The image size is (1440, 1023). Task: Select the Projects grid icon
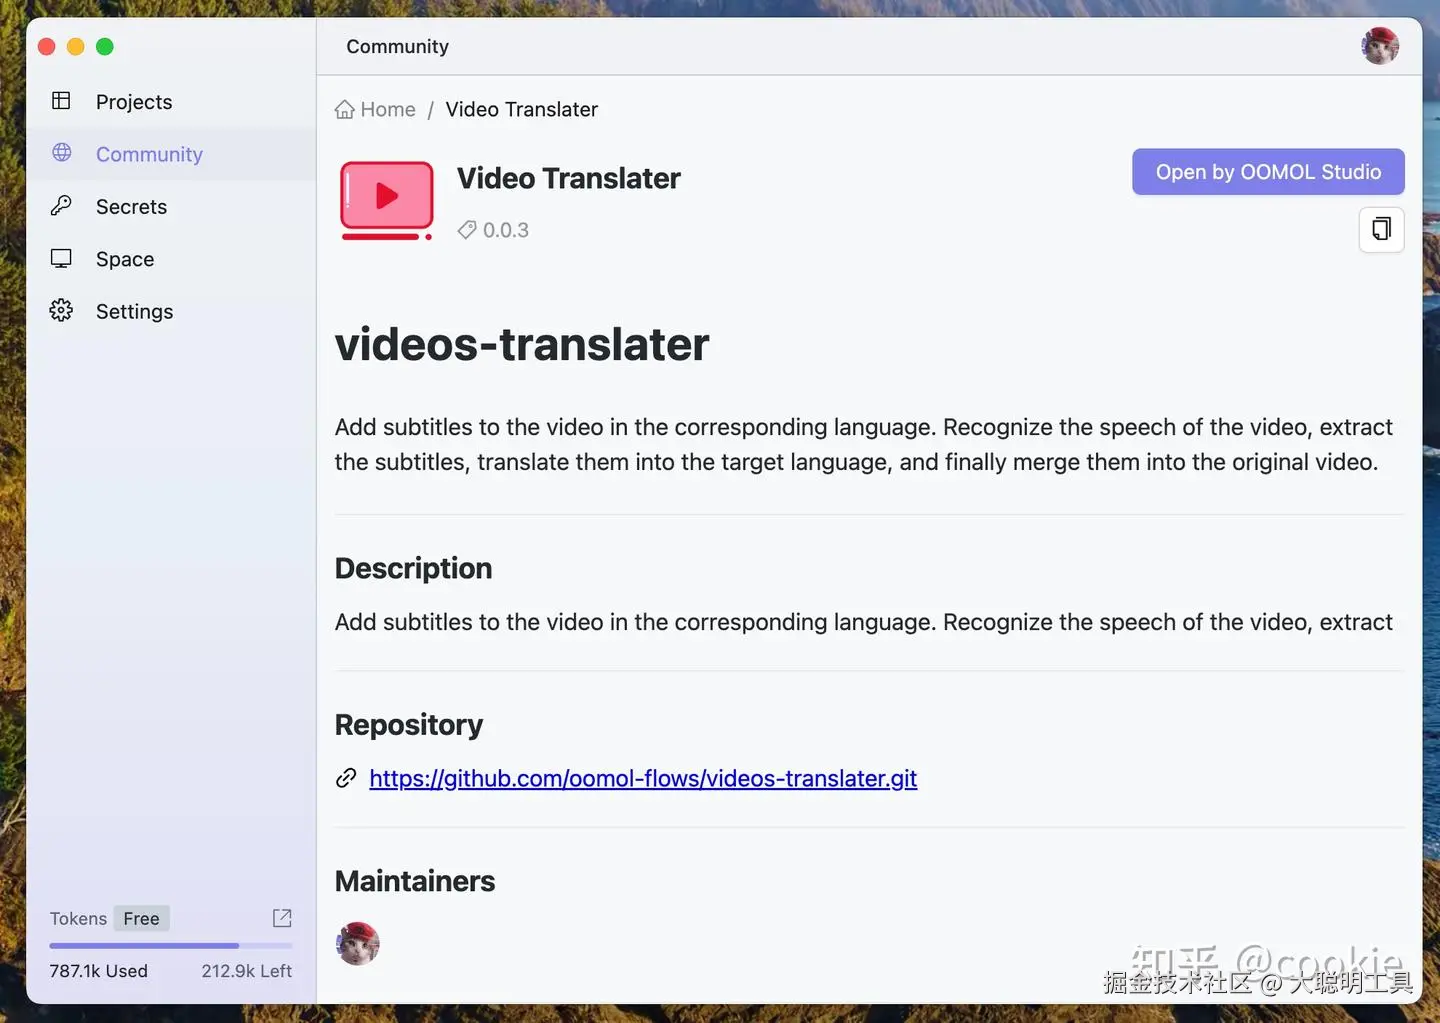[x=61, y=101]
